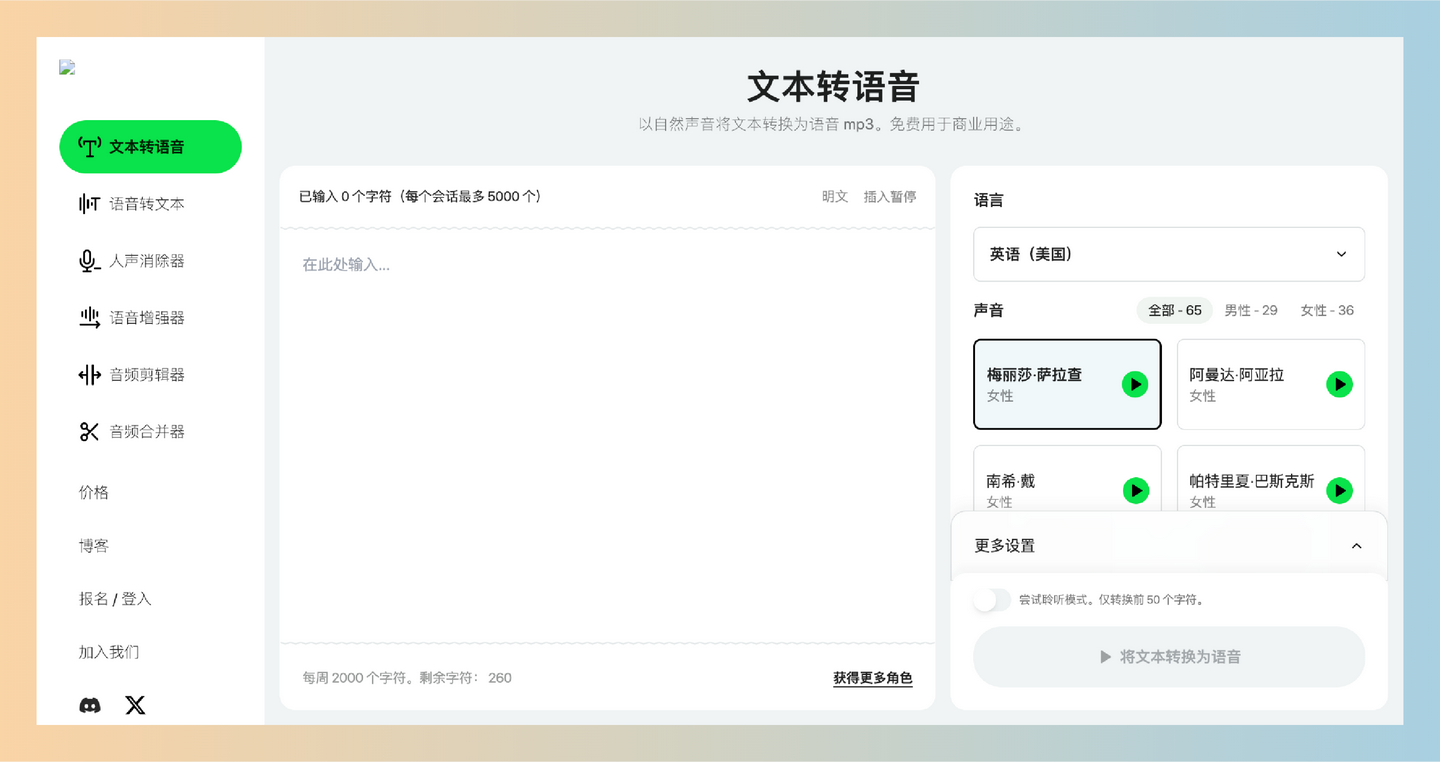Click 将文本转换为语音 to convert
This screenshot has height=762, width=1440.
[1168, 657]
